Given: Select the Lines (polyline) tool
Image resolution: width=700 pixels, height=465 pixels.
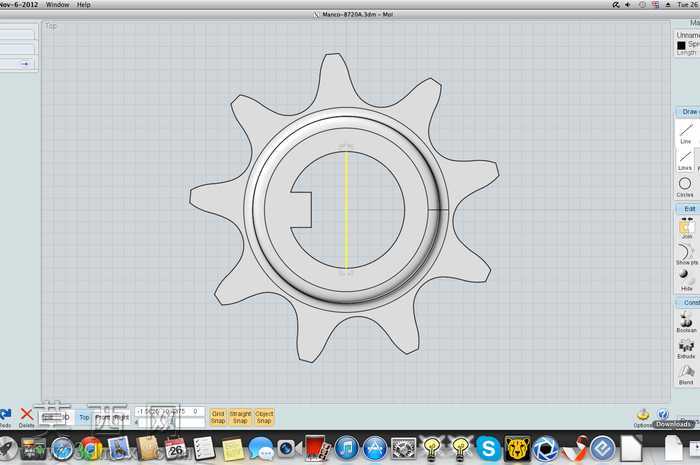Looking at the screenshot, I should (685, 161).
